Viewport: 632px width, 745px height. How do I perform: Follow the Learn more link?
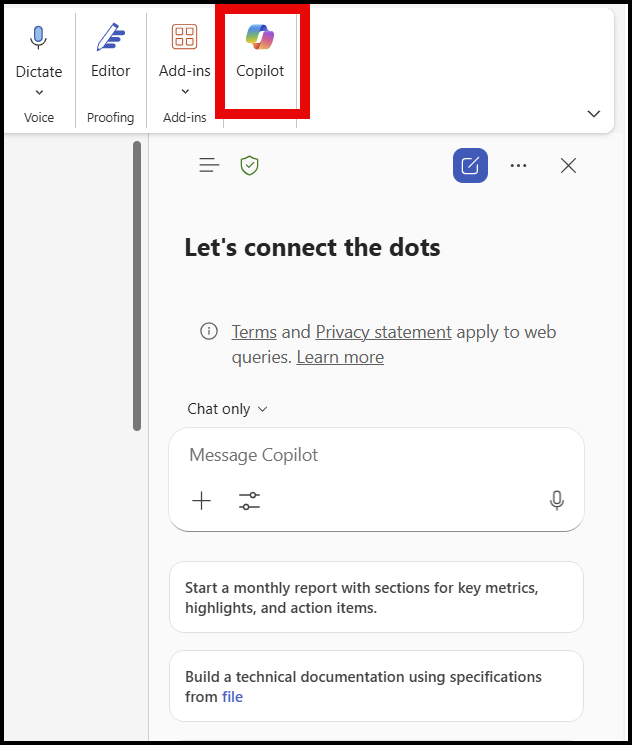pos(340,357)
